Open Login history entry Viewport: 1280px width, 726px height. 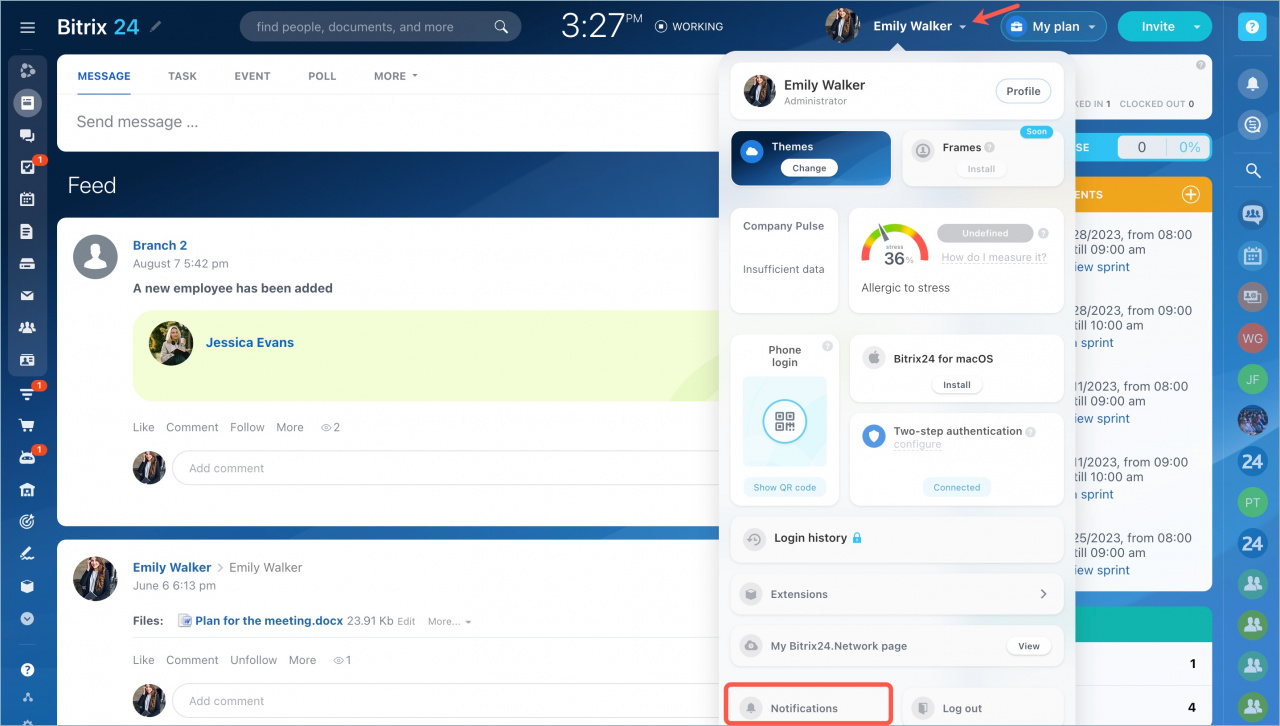point(897,538)
